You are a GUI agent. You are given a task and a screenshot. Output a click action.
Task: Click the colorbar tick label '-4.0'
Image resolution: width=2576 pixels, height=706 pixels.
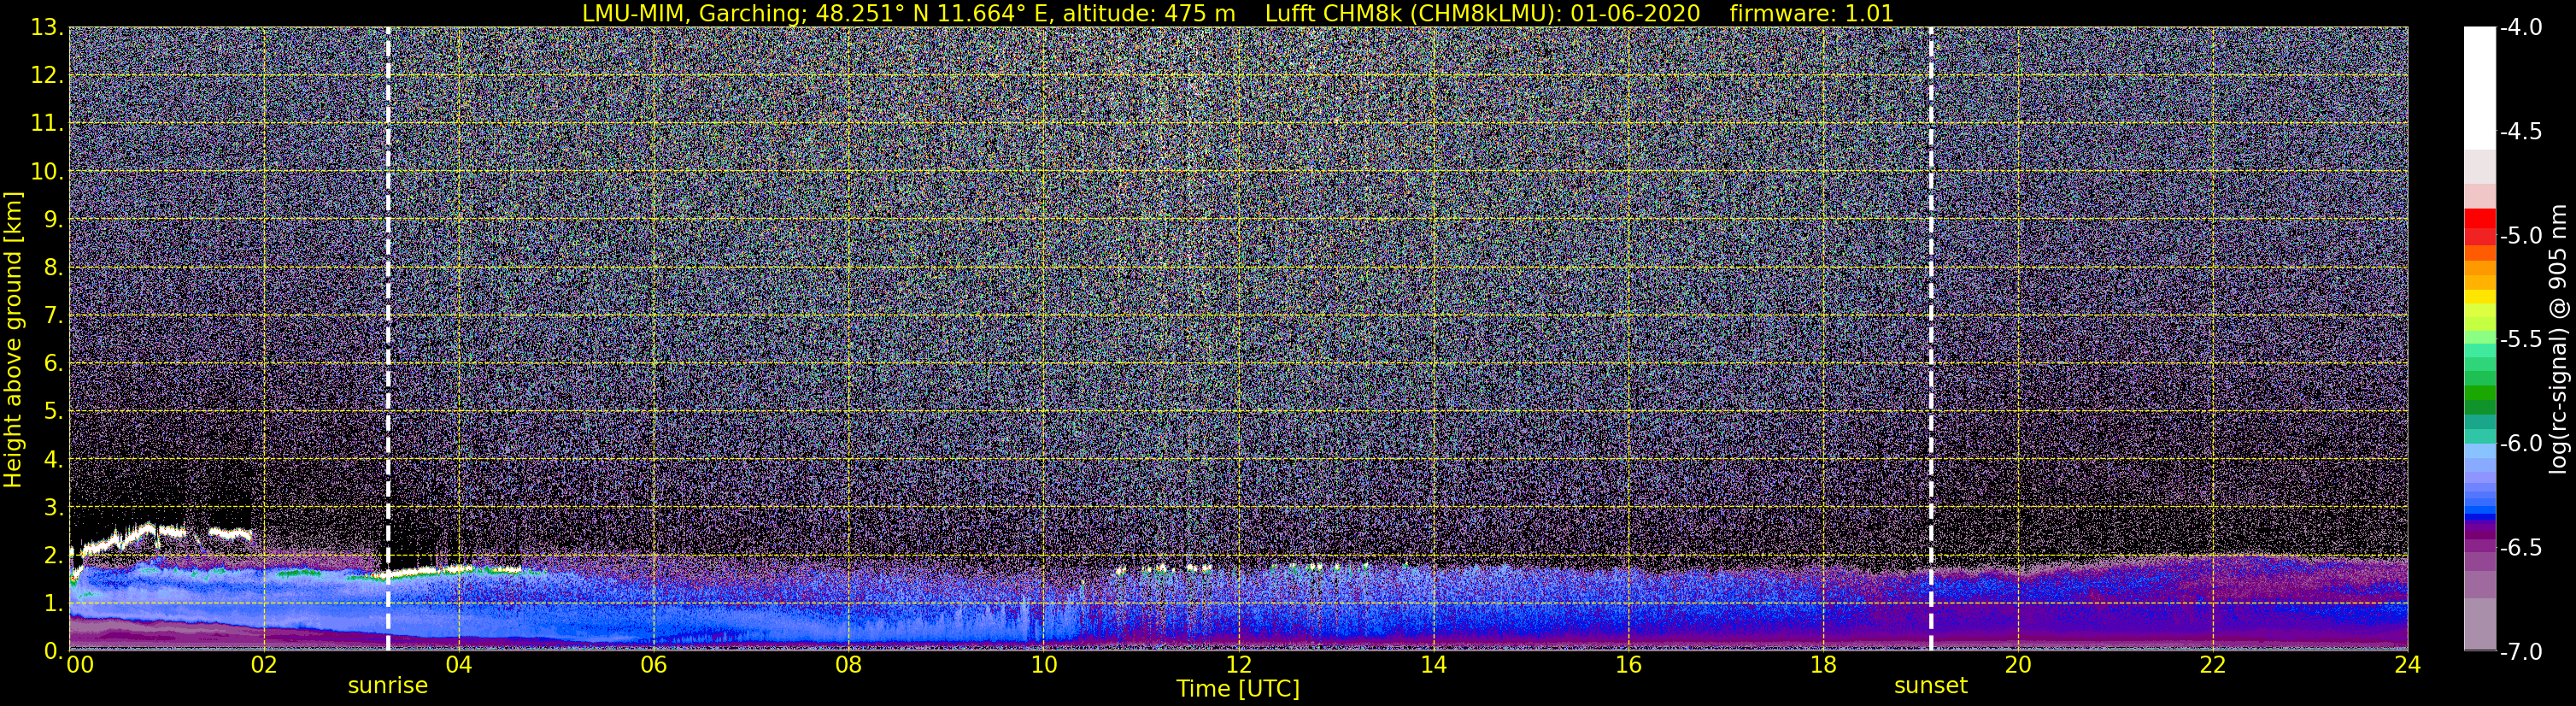pos(2520,28)
